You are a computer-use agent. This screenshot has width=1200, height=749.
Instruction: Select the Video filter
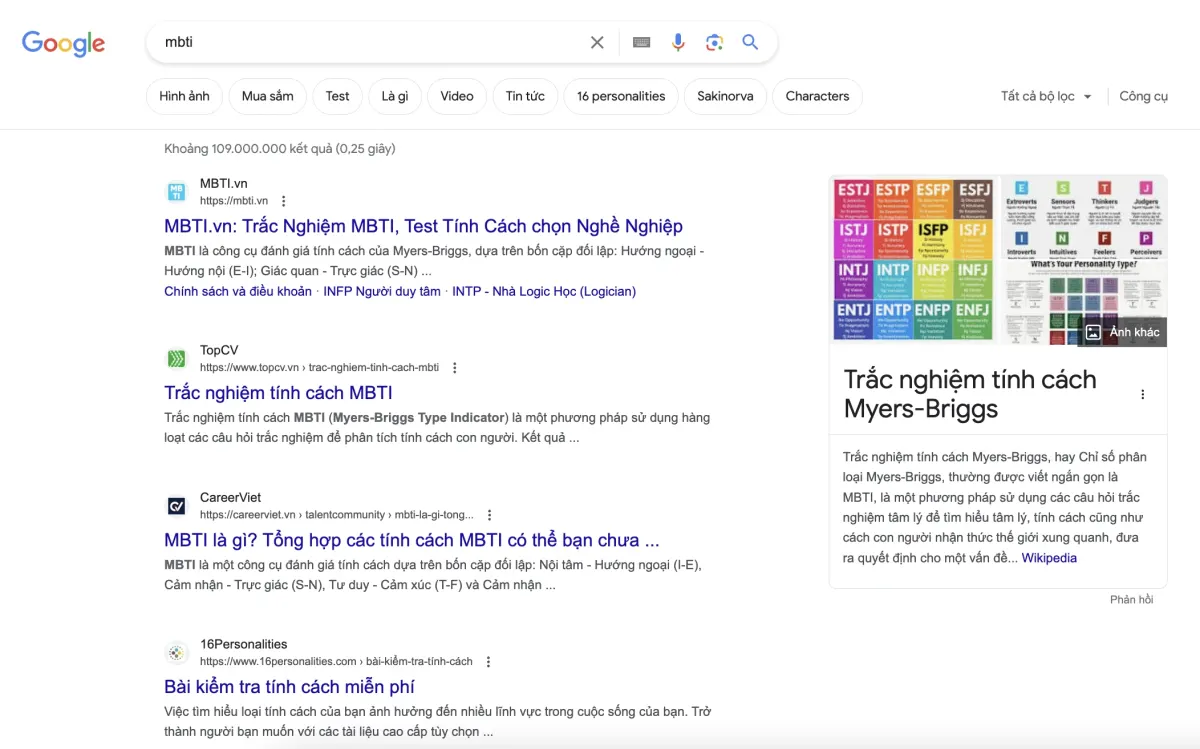[x=457, y=96]
